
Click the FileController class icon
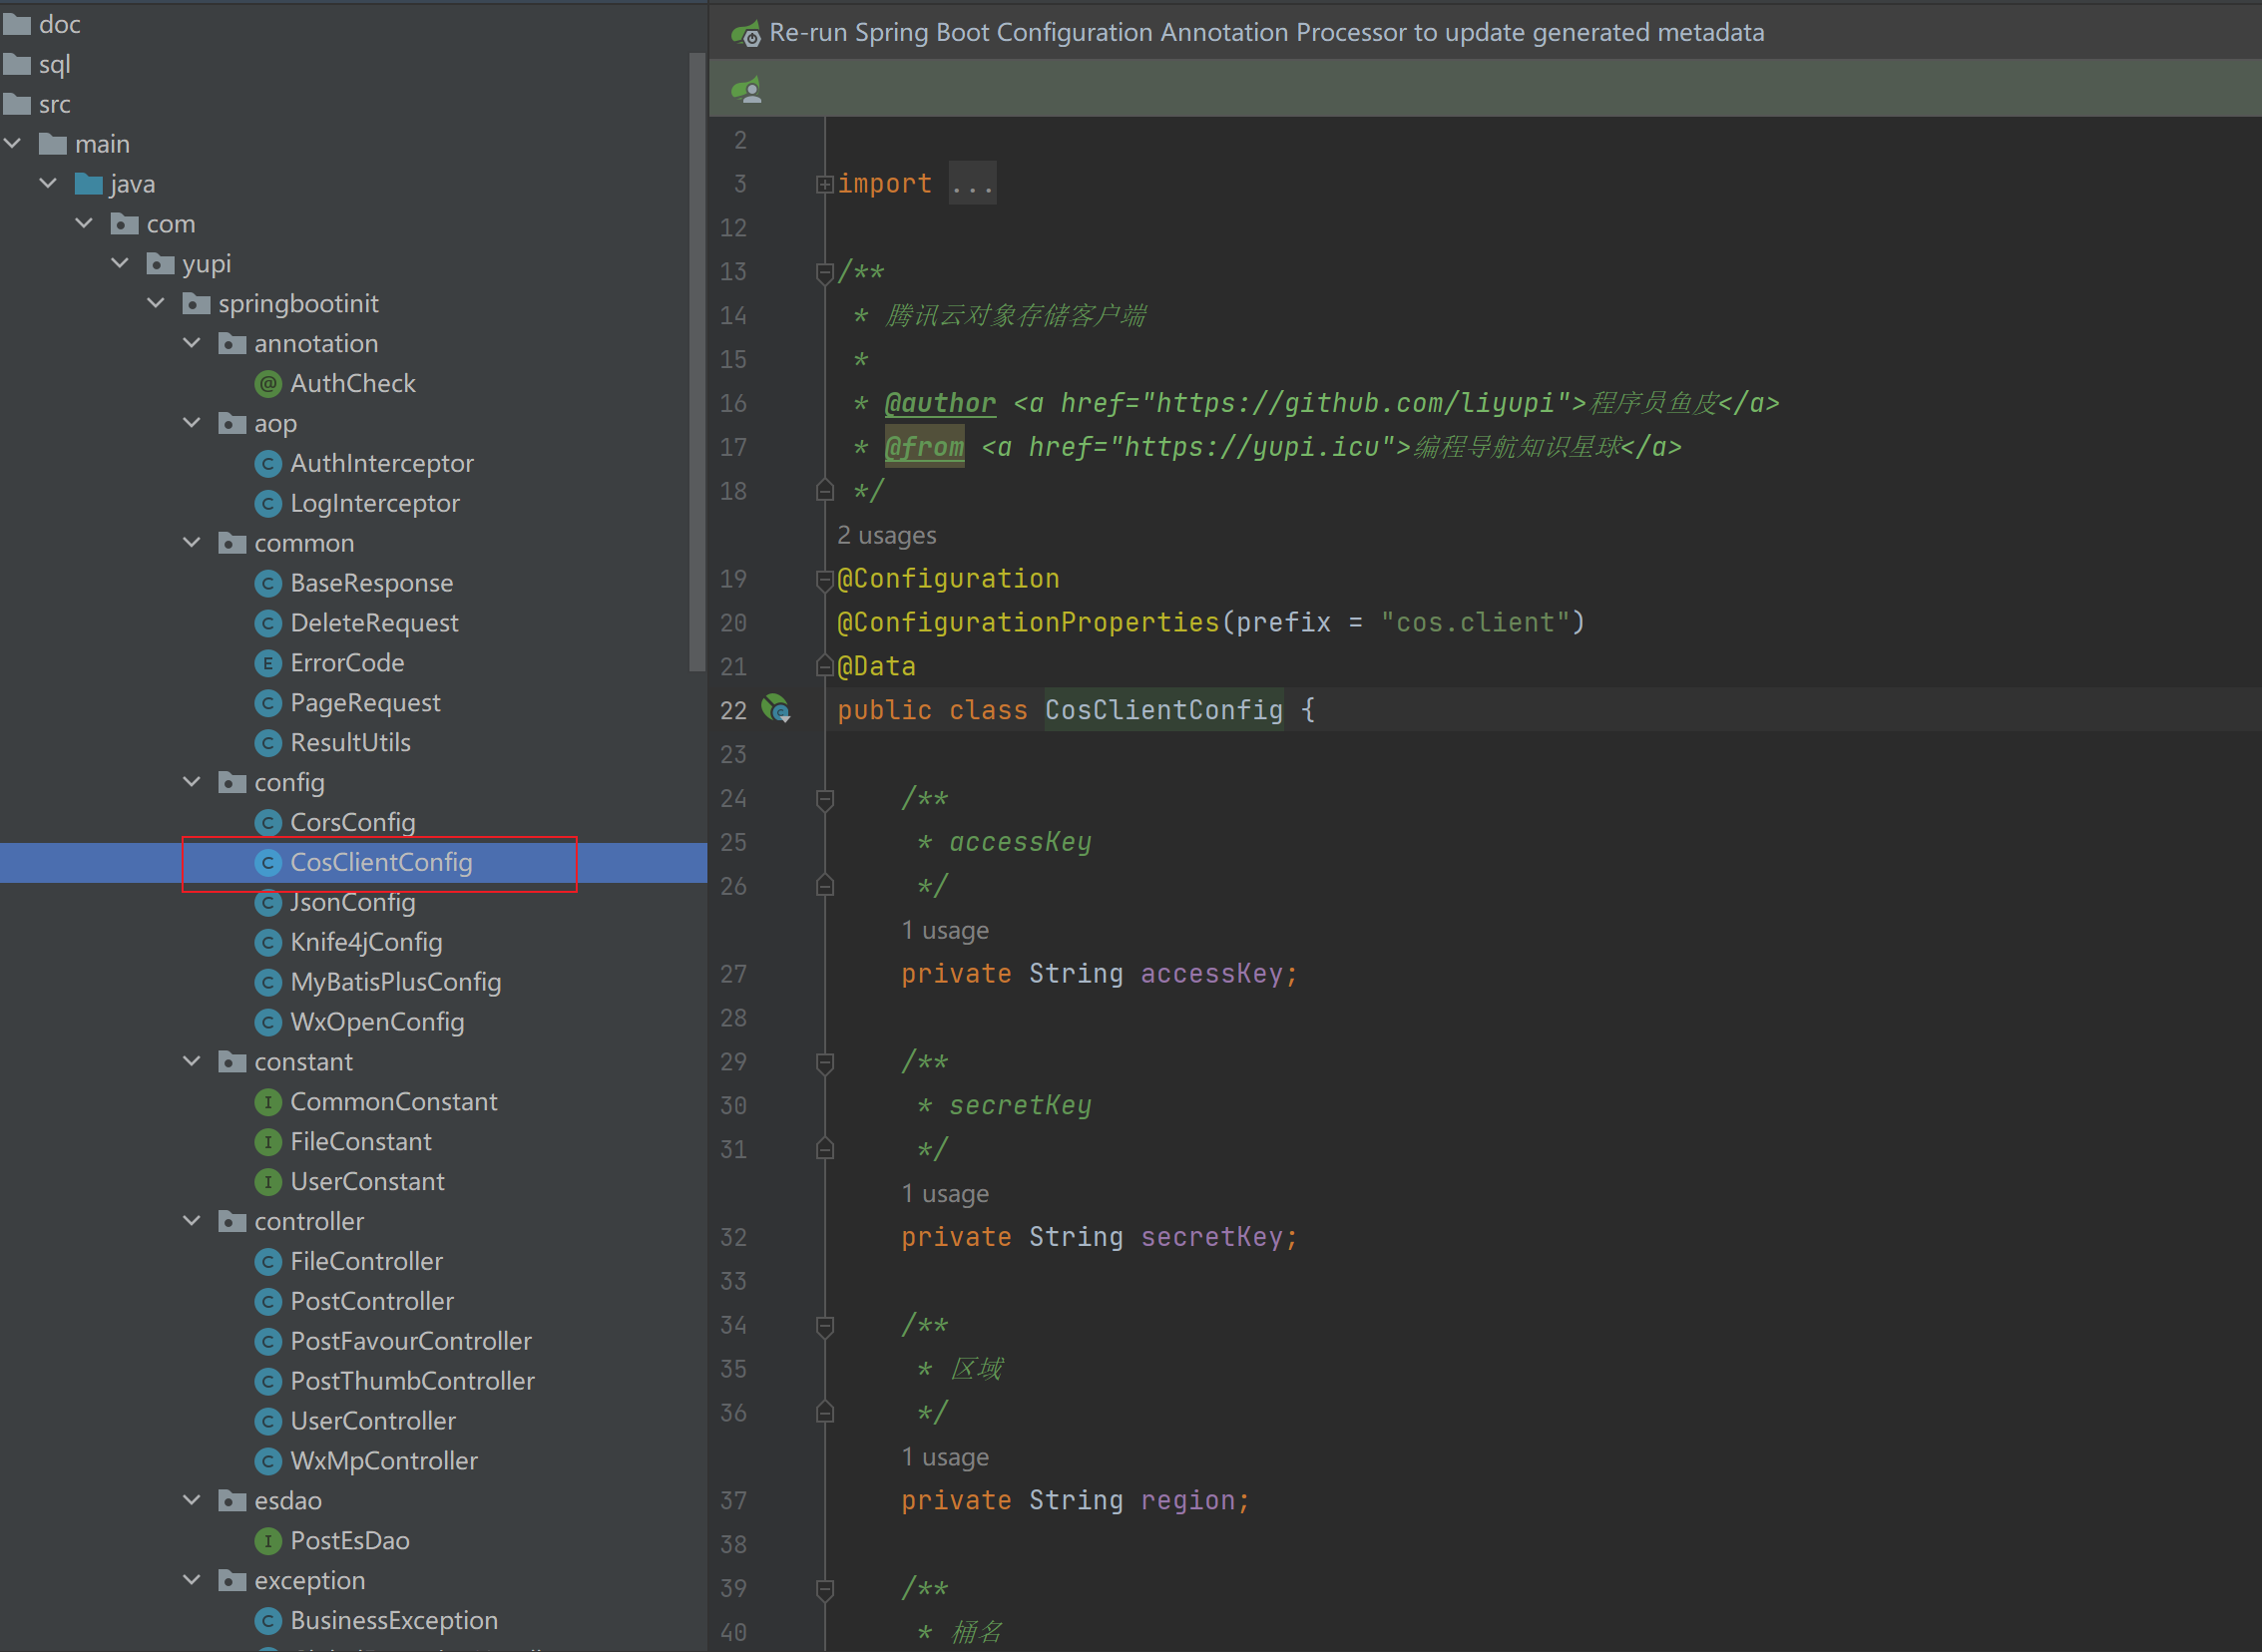(267, 1262)
